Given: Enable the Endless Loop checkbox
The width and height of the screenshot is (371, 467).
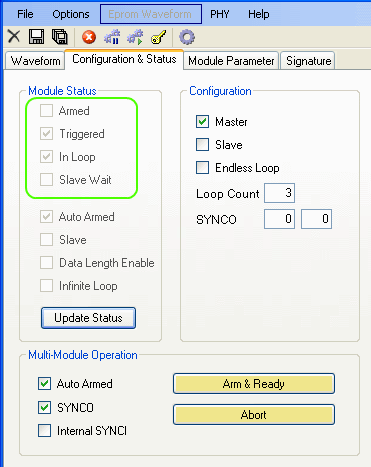Looking at the screenshot, I should 202,168.
